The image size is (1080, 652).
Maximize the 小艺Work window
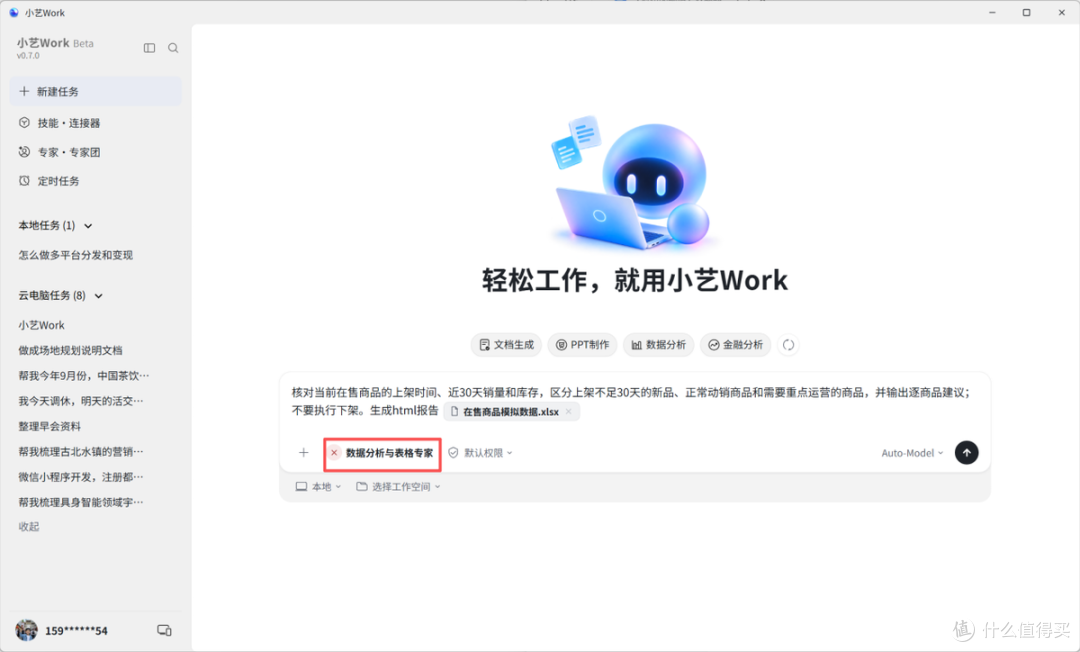pos(1026,12)
